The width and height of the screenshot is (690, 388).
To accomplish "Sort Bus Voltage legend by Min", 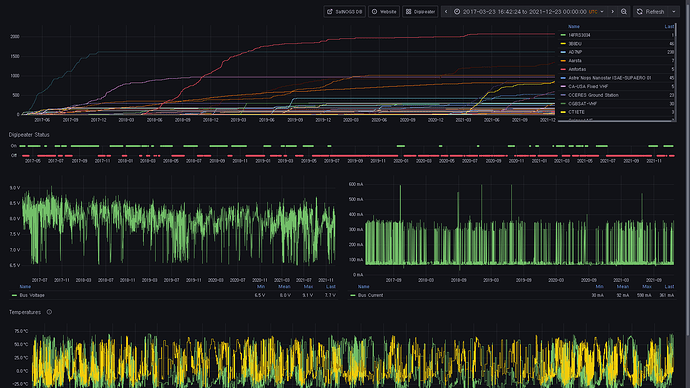I will (x=261, y=286).
